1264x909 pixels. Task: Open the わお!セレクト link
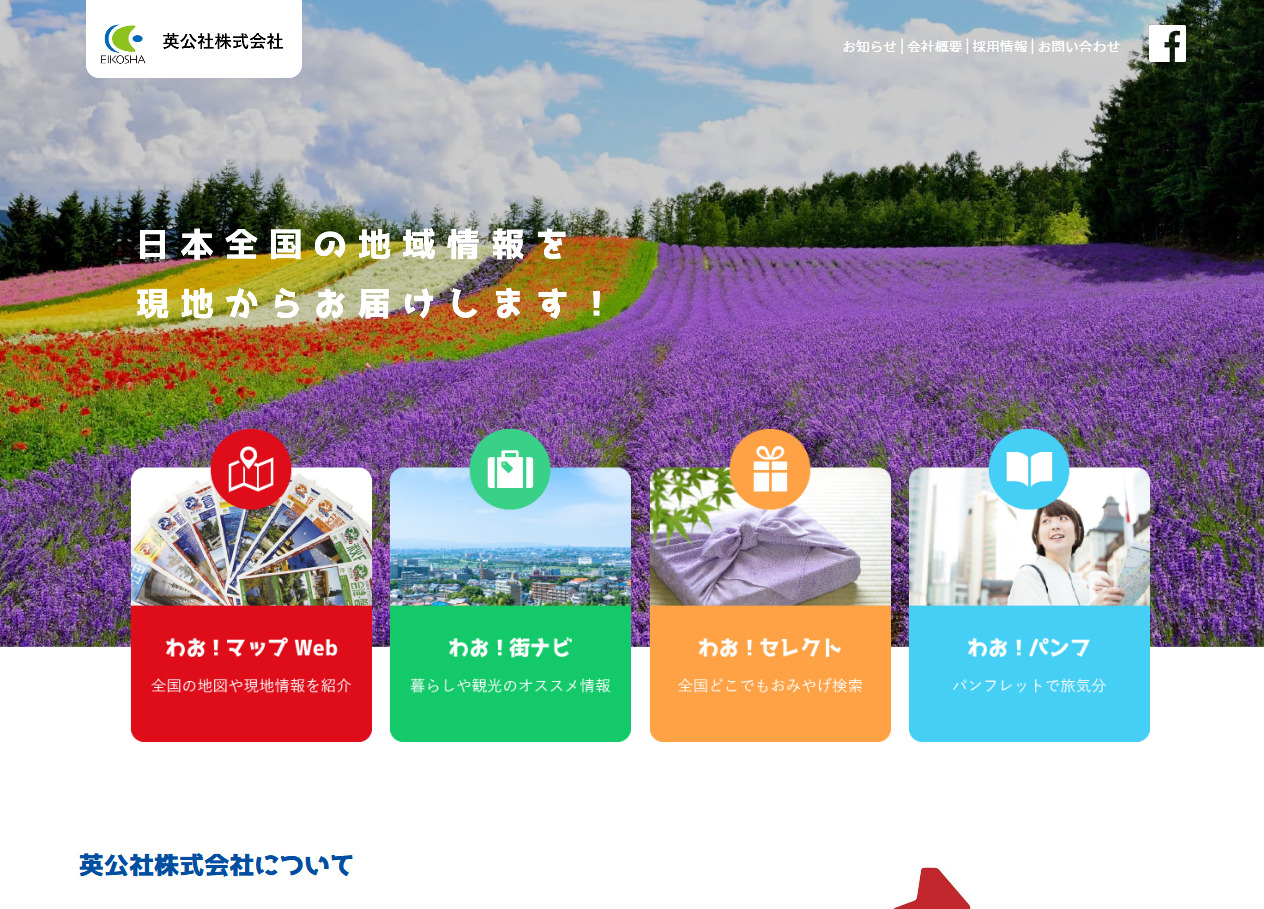point(770,648)
